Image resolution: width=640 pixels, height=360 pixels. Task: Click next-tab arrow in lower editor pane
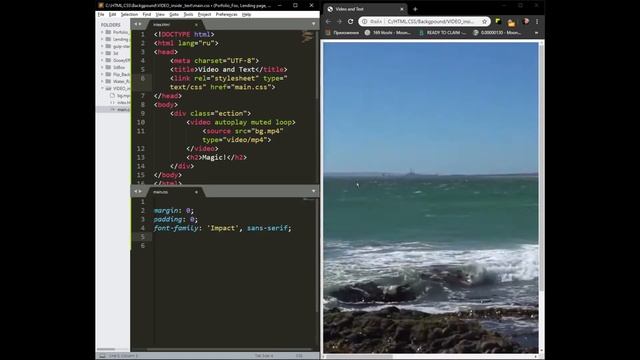coord(140,191)
